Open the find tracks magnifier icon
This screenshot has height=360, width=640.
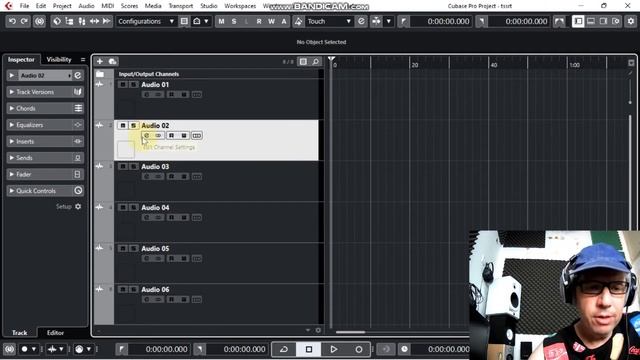click(316, 62)
